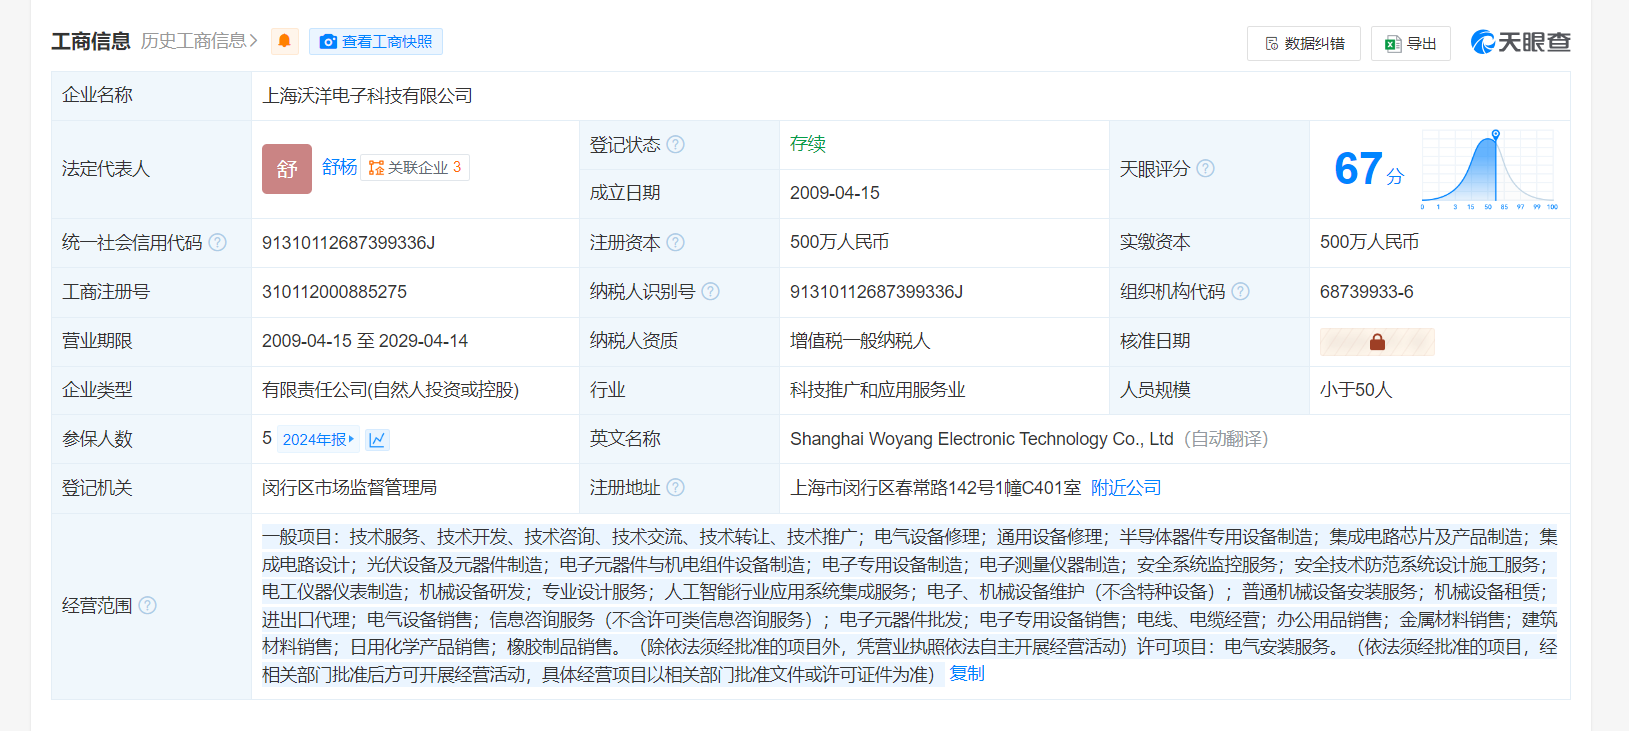
Task: Click help icon next to 统一社会信用代码
Action: click(217, 242)
